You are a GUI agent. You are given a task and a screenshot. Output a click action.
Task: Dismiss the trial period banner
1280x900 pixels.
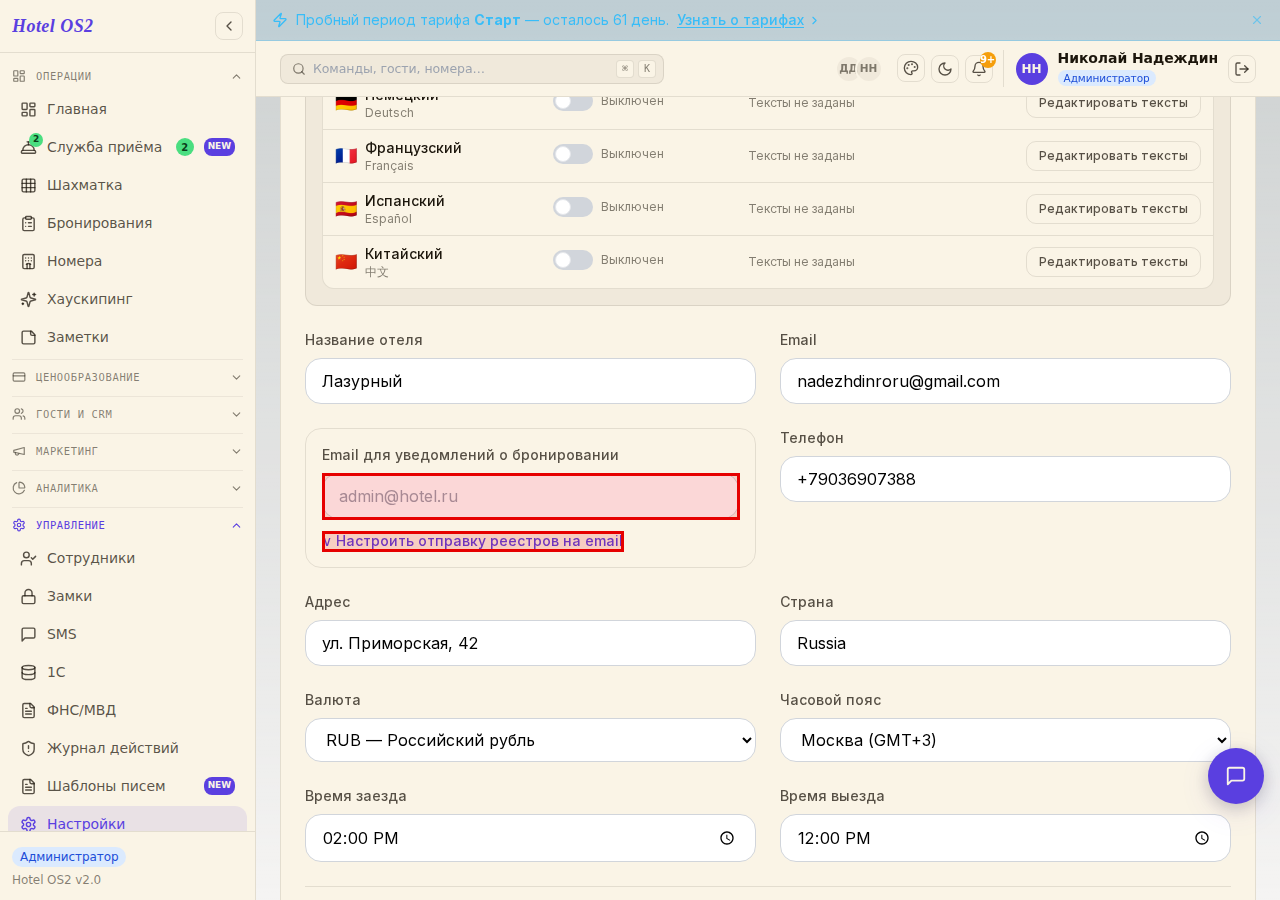tap(1257, 20)
